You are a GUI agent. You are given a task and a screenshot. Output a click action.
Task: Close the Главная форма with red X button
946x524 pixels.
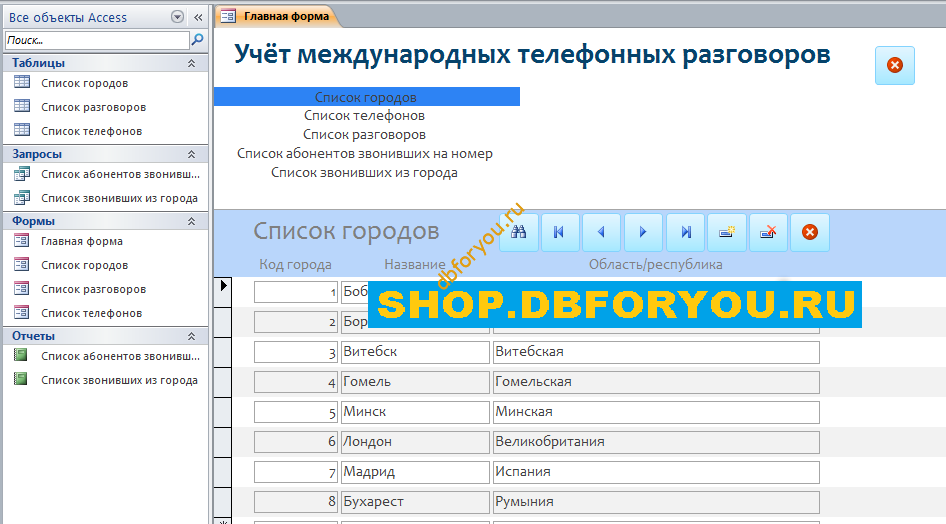[x=895, y=65]
